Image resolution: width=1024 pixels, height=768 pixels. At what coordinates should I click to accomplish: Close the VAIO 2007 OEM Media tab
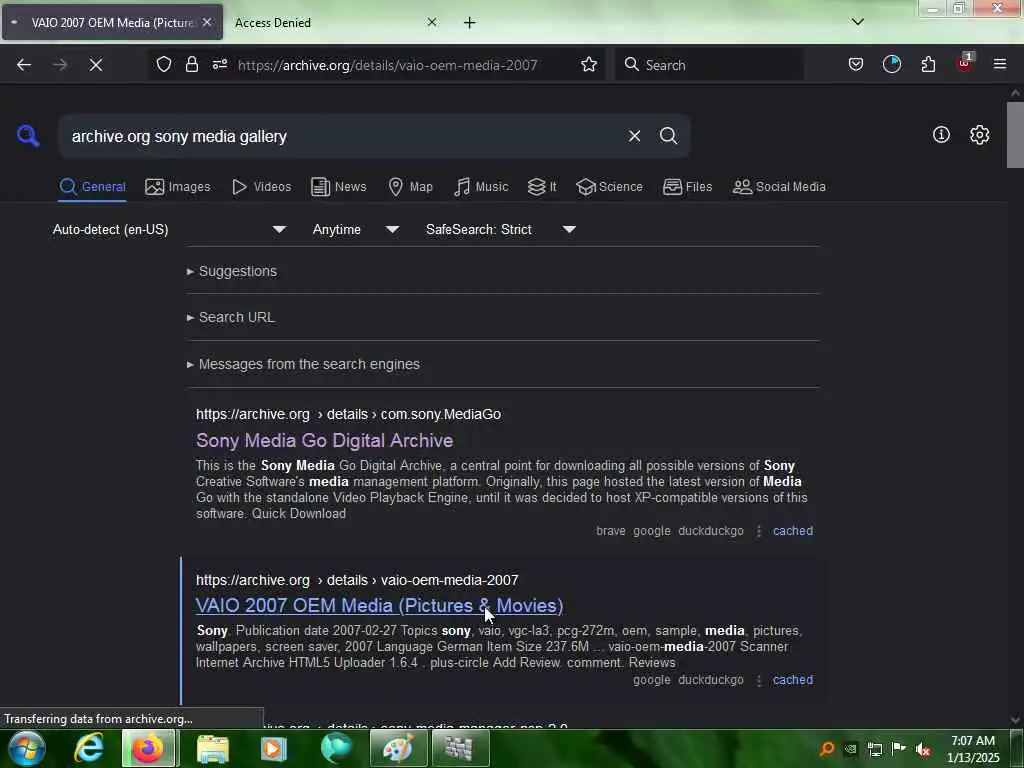(206, 22)
